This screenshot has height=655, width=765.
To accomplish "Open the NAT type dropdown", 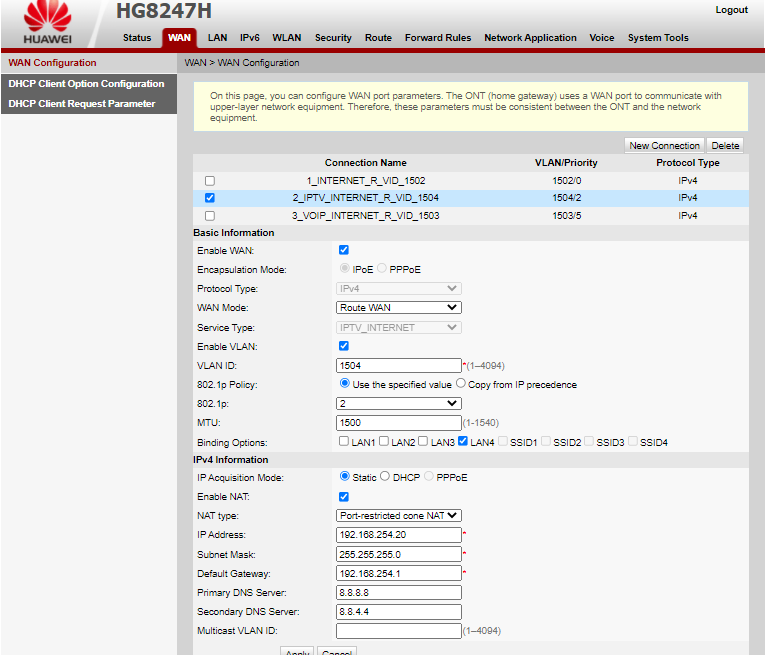I will point(398,516).
